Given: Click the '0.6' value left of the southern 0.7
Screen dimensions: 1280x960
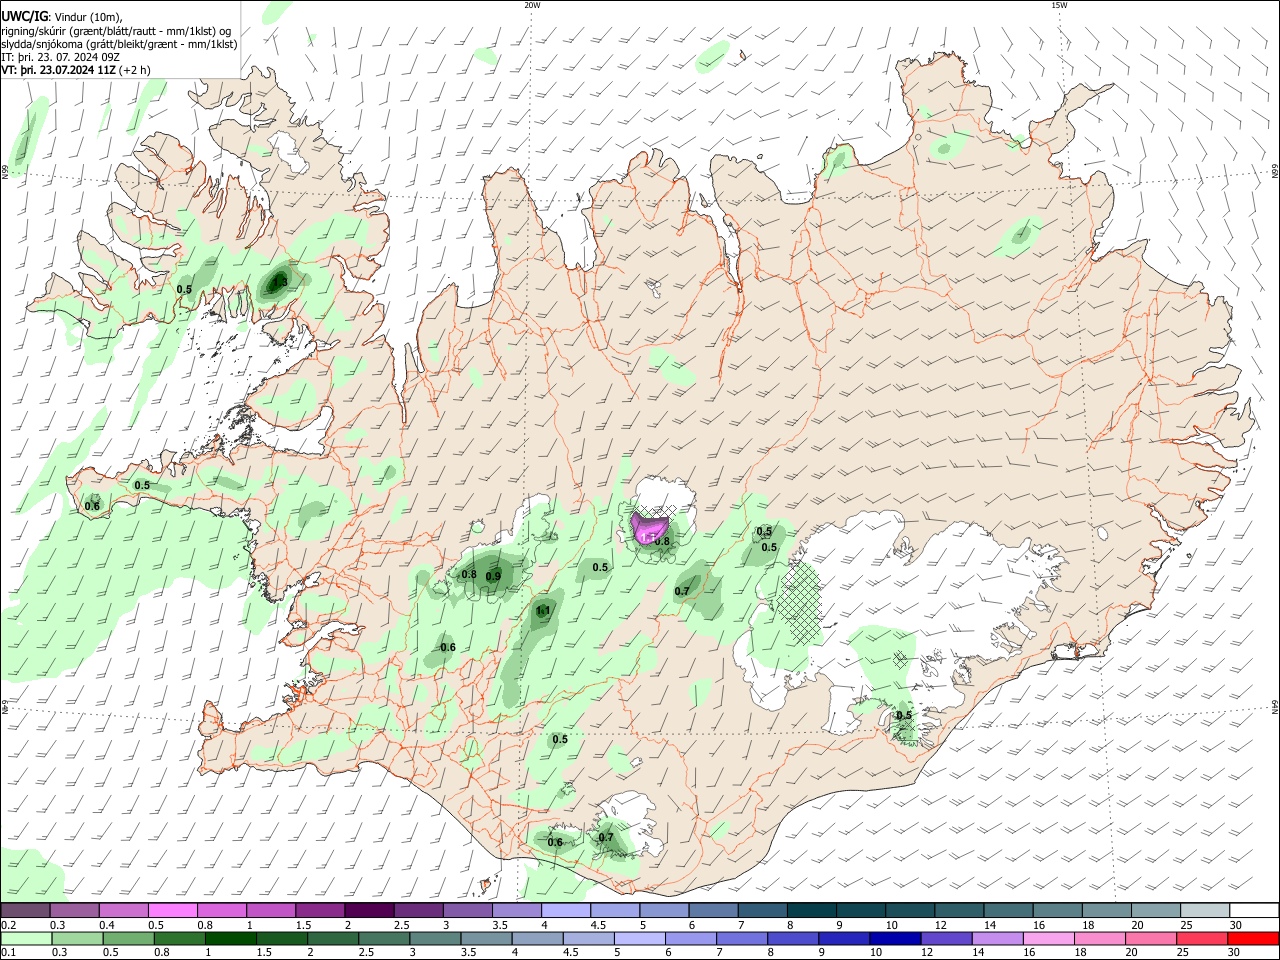Looking at the screenshot, I should (x=555, y=842).
